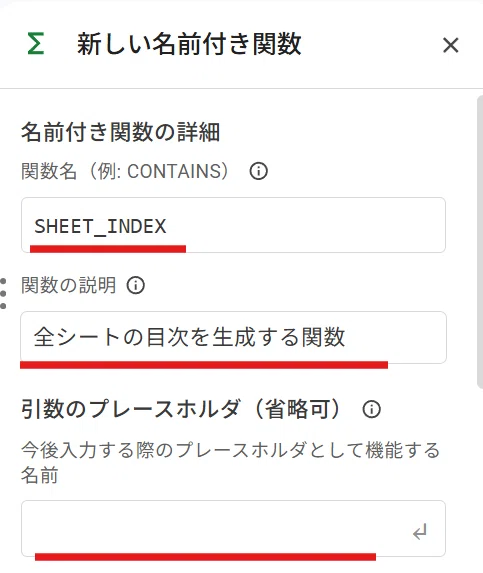Click the green sigma function icon

36,43
